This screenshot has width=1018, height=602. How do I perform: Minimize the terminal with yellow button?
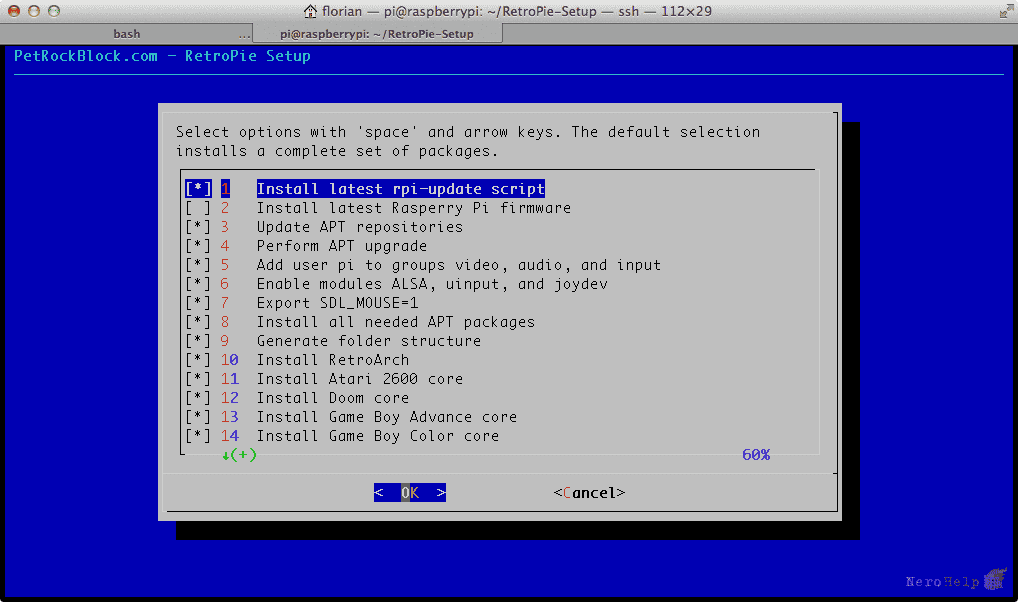coord(34,11)
